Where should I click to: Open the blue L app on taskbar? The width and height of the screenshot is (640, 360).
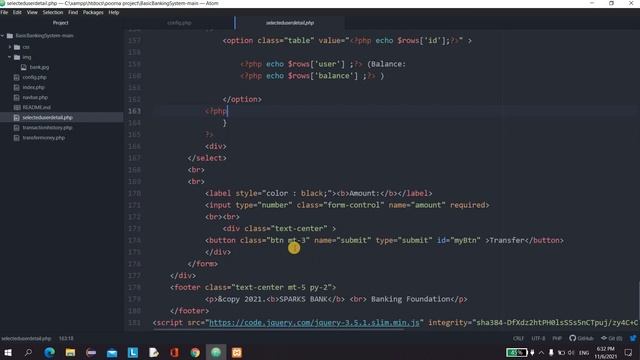click(x=133, y=353)
